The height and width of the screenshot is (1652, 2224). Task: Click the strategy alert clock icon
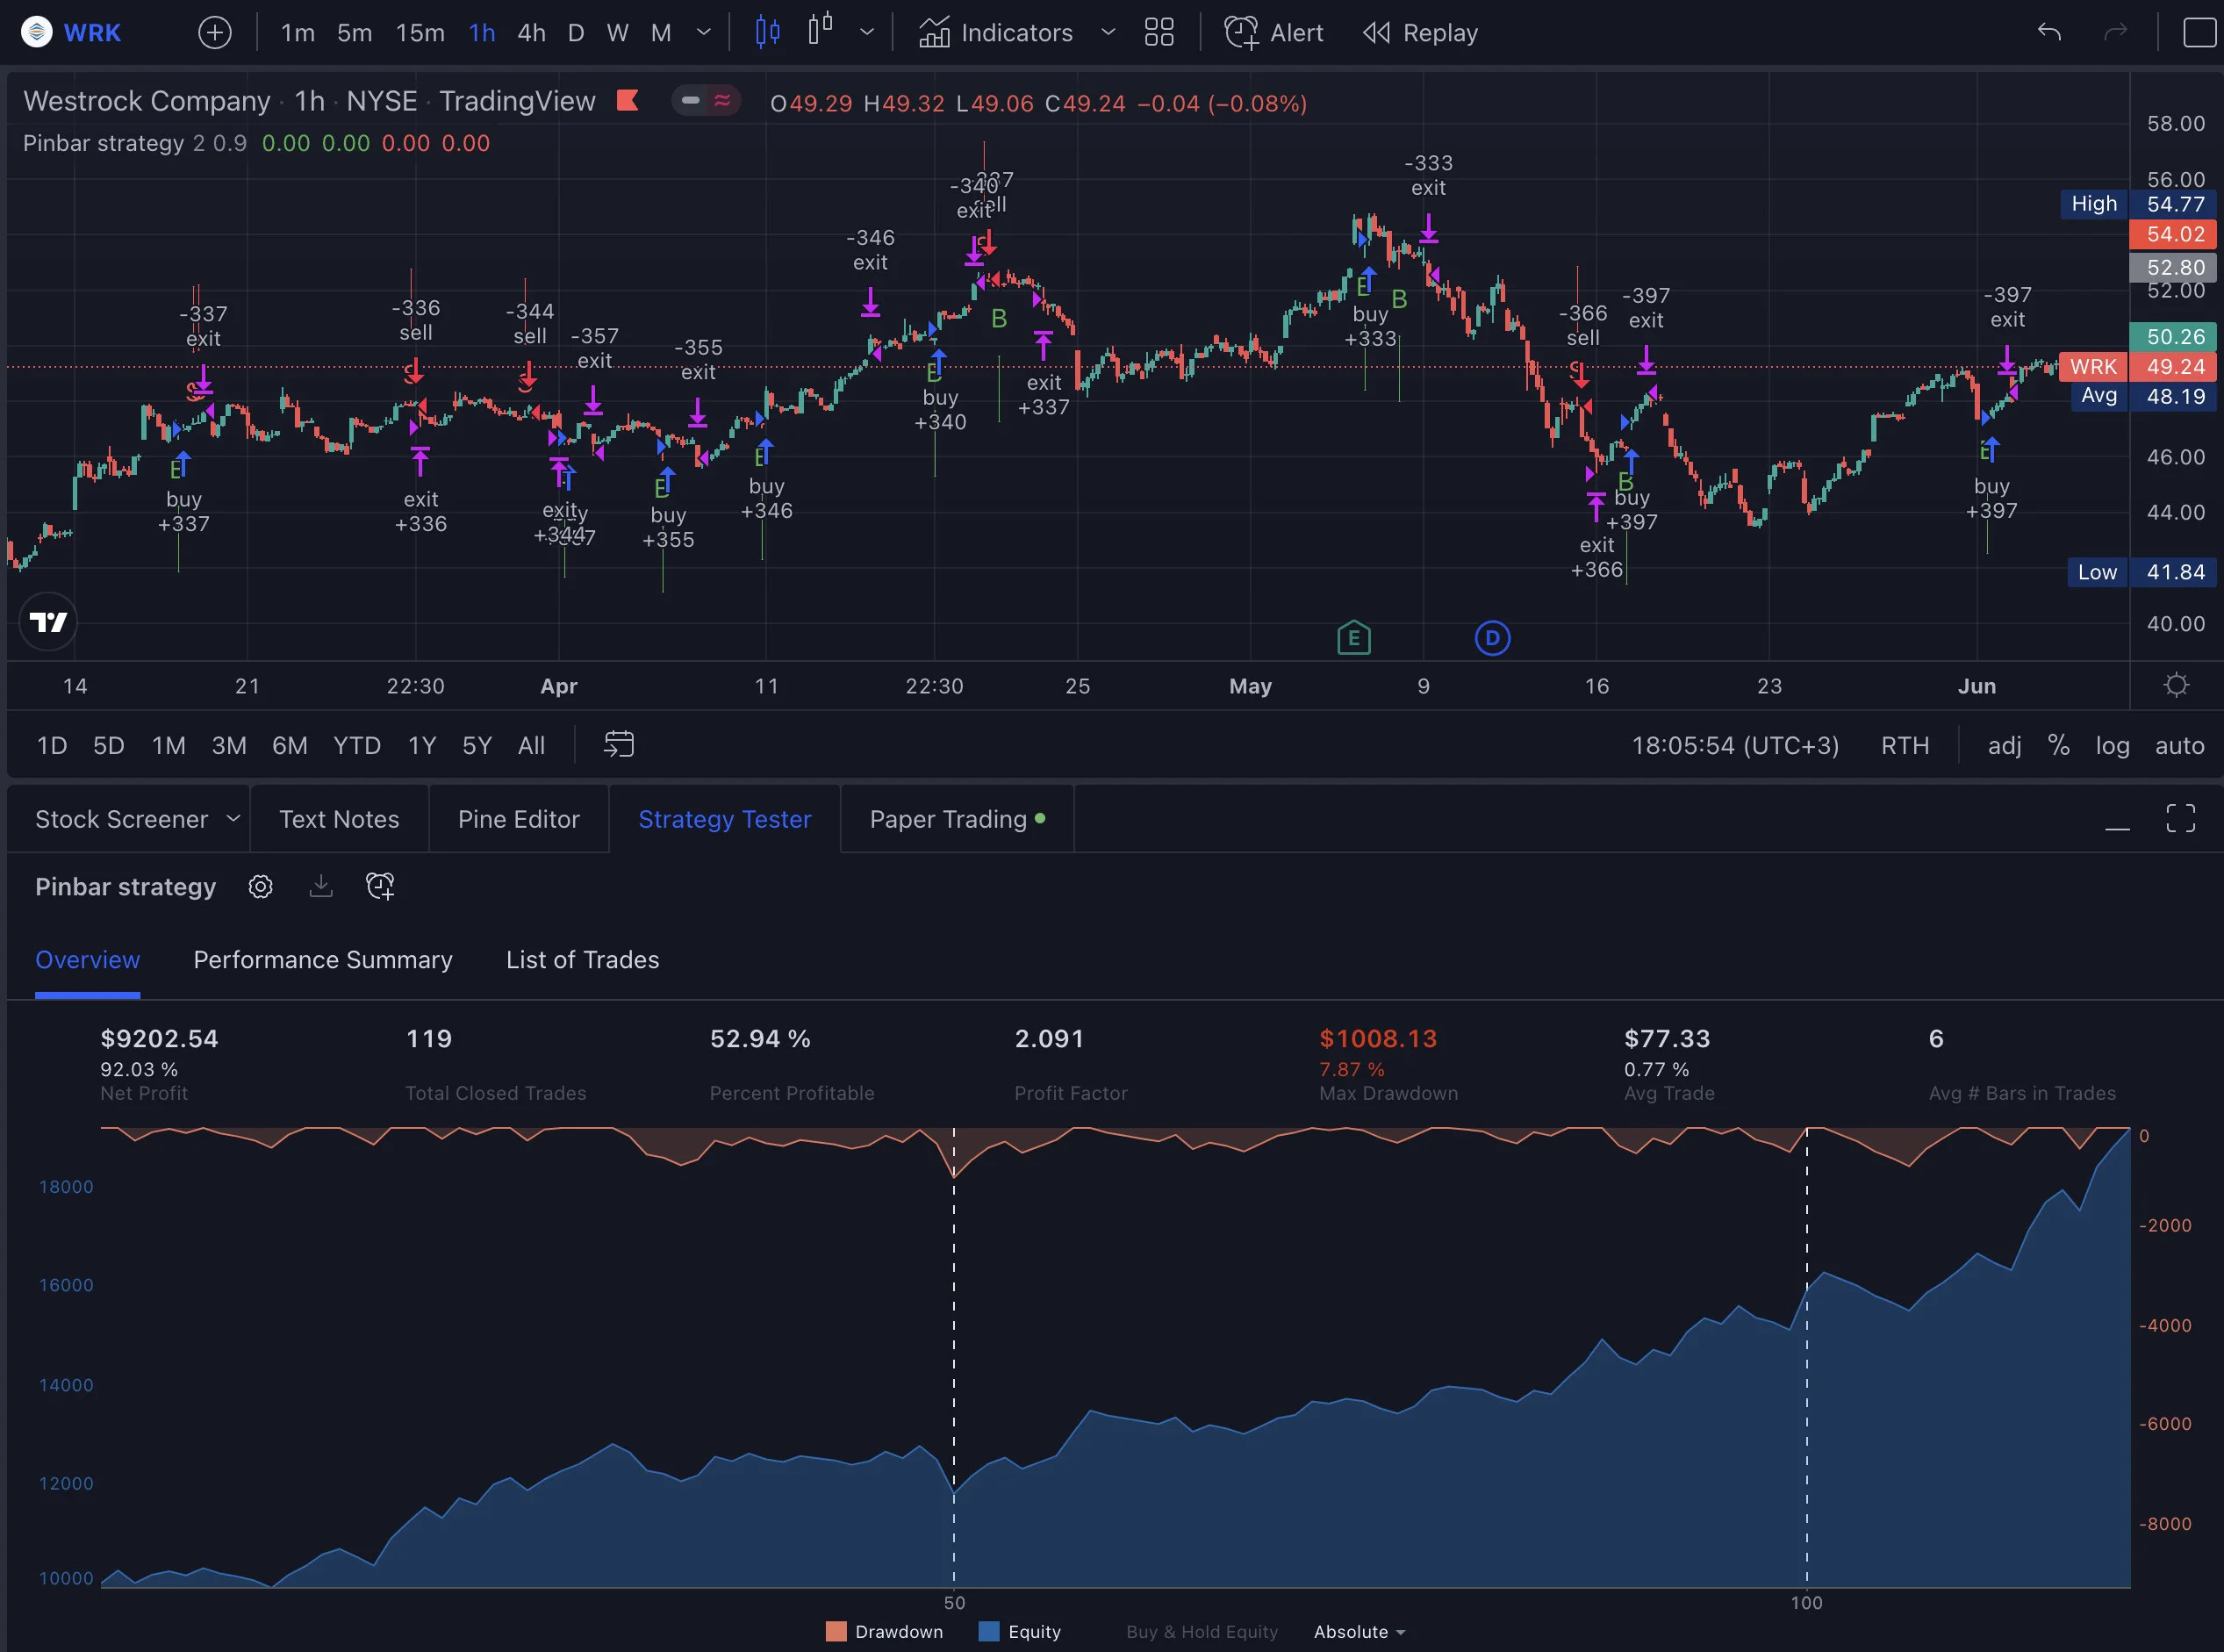(381, 886)
